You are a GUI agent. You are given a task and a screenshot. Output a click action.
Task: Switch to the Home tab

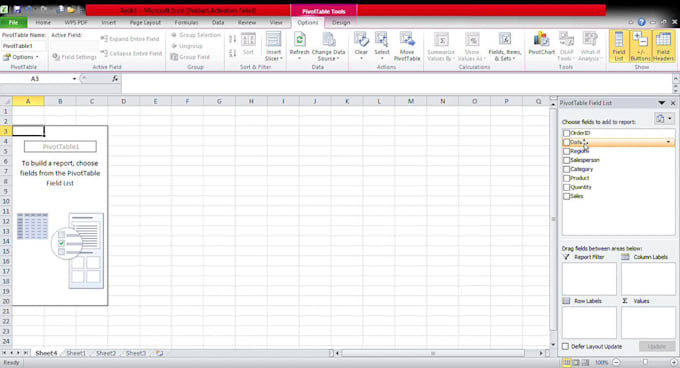pos(43,22)
